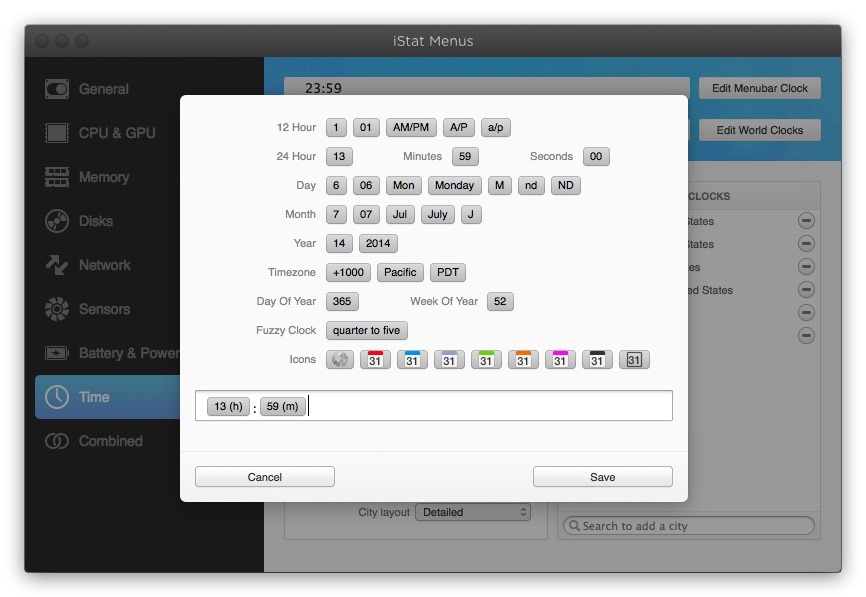866x597 pixels.
Task: Save the clock format
Action: (x=603, y=477)
